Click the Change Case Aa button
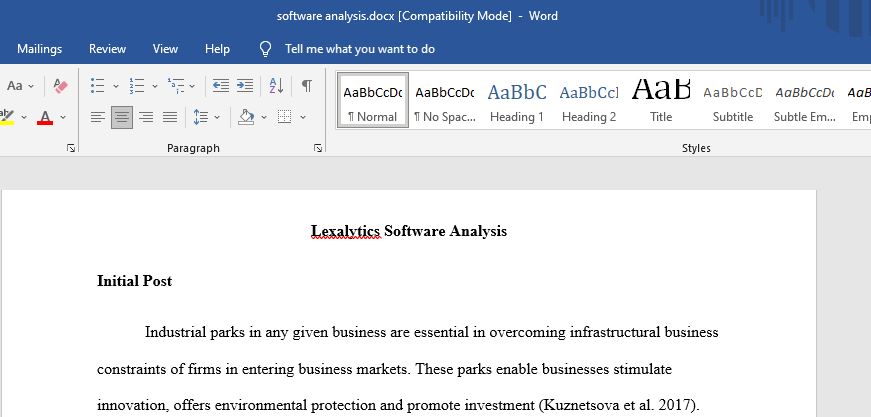 click(14, 86)
